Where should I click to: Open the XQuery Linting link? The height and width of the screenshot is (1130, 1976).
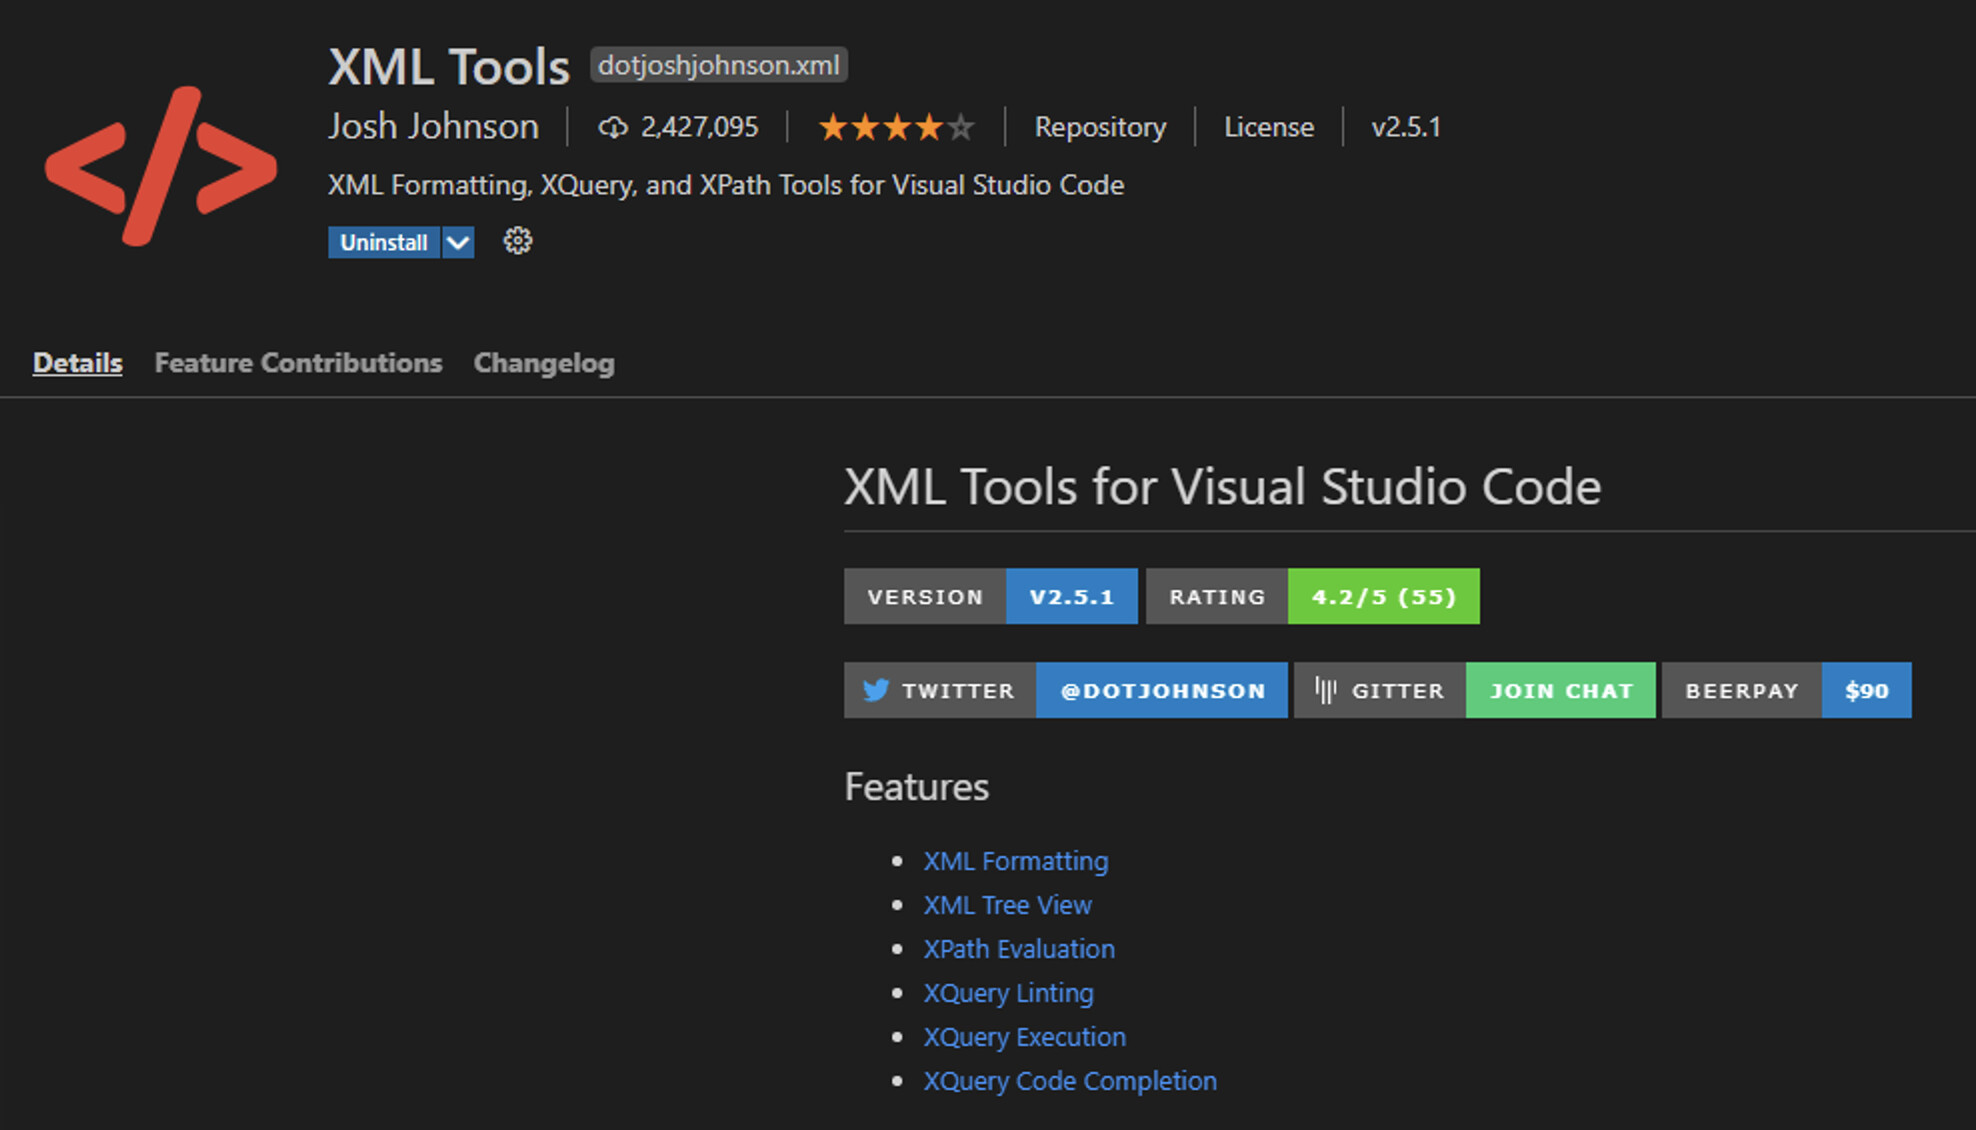[x=1009, y=993]
